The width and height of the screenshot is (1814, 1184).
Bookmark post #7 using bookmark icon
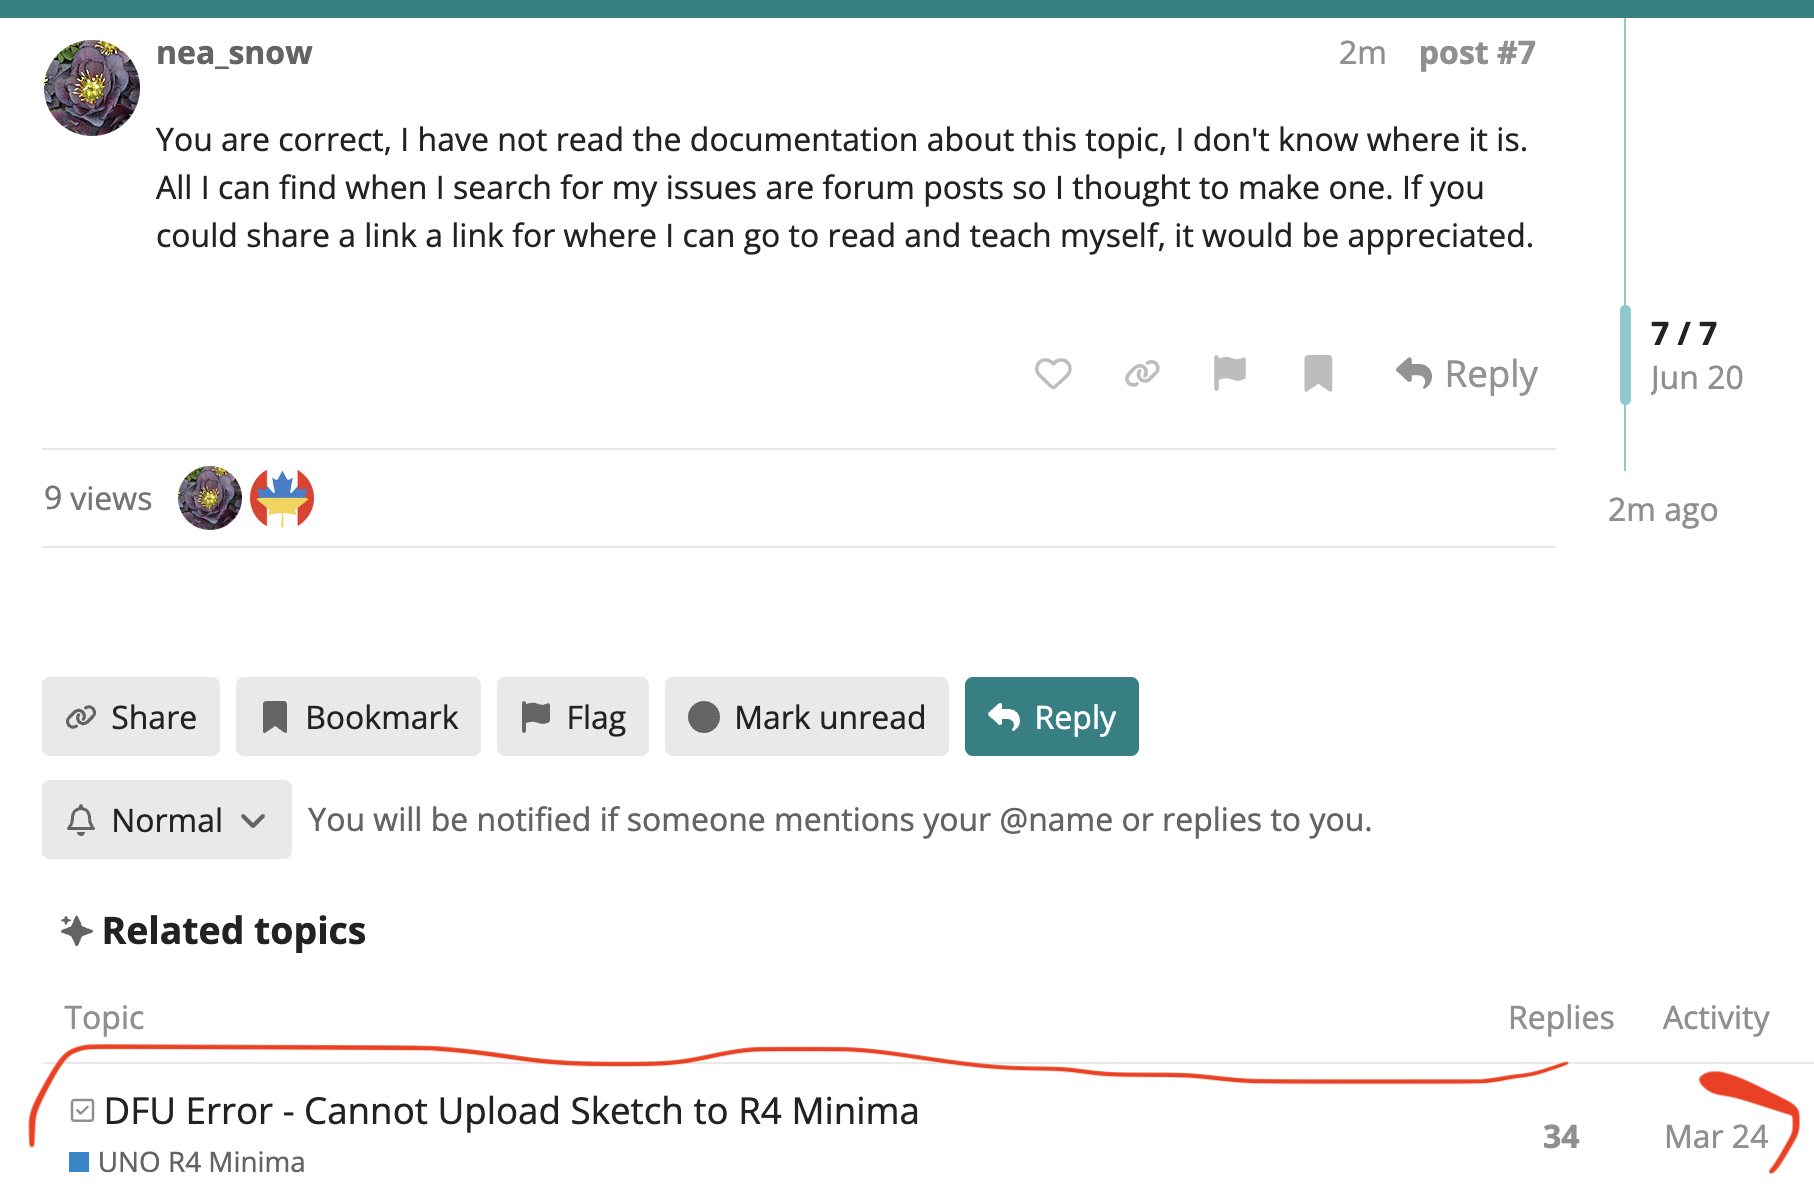coord(1318,374)
